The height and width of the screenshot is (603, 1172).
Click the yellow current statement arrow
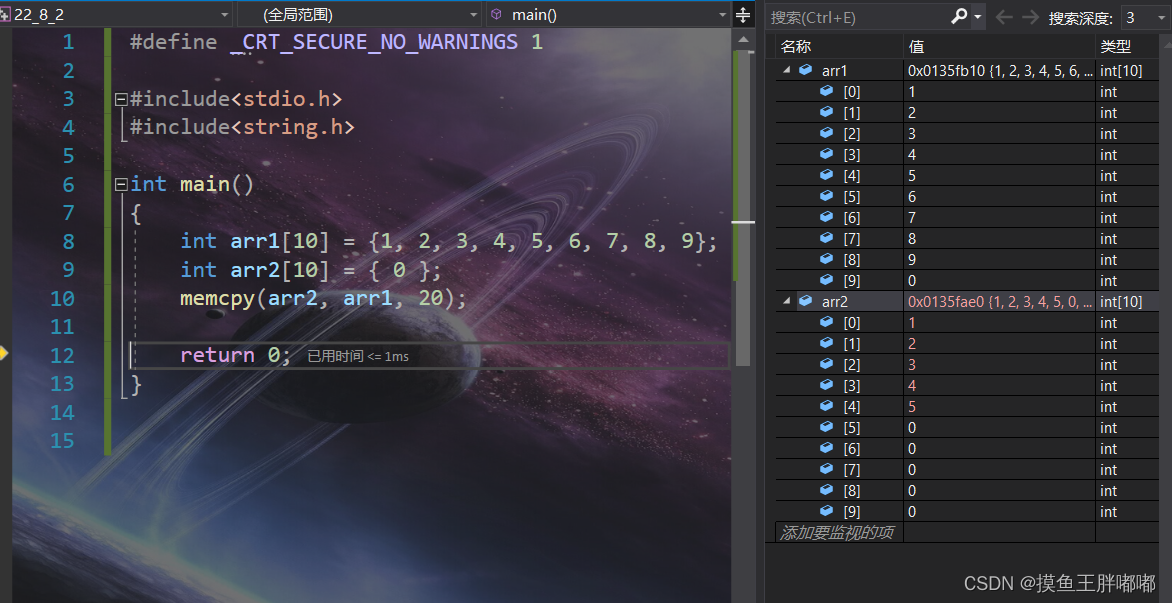(4, 353)
